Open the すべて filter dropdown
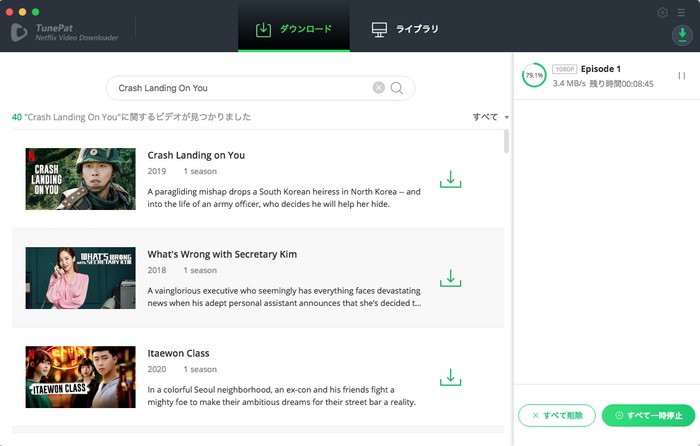This screenshot has width=700, height=446. pyautogui.click(x=491, y=117)
